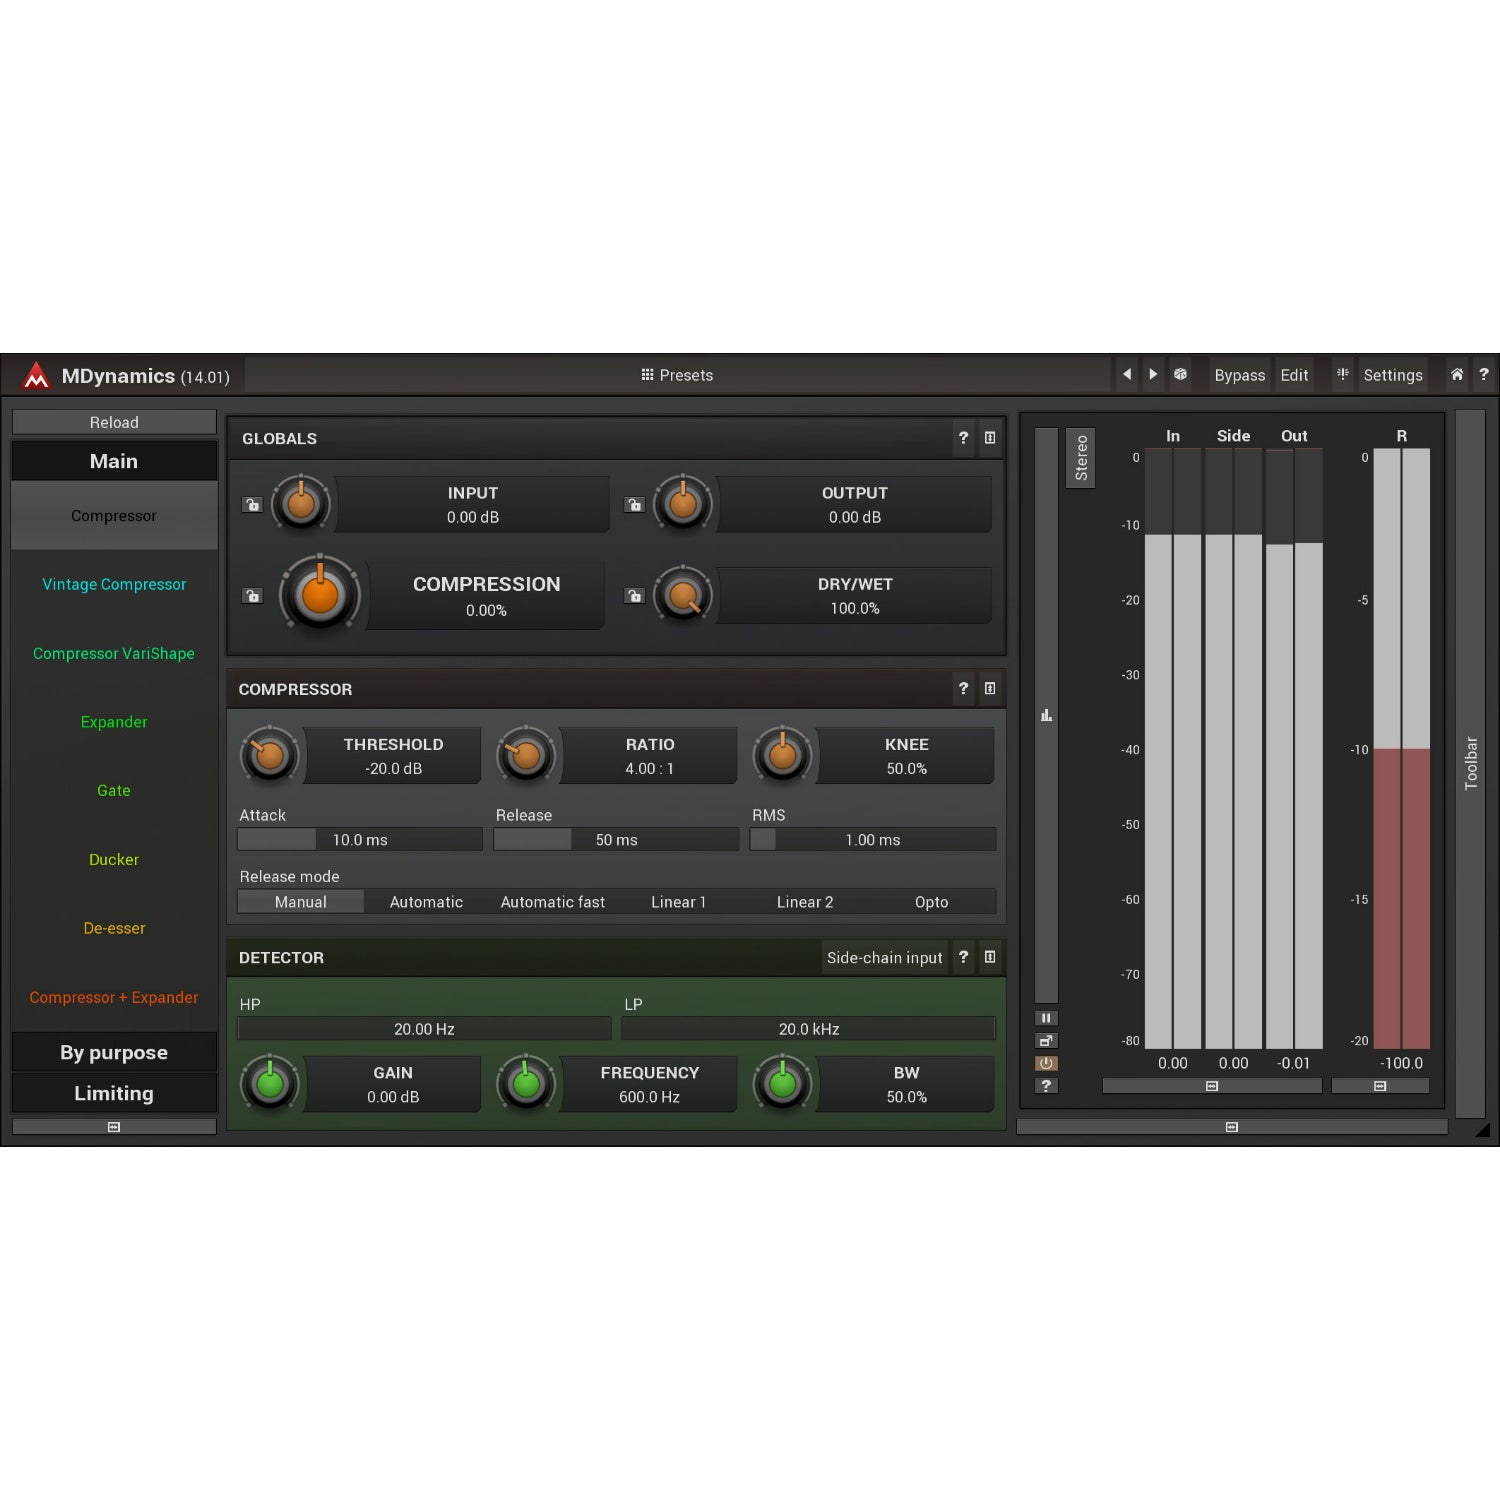
Task: Toggle the lock beside COMPRESSION
Action: point(252,596)
